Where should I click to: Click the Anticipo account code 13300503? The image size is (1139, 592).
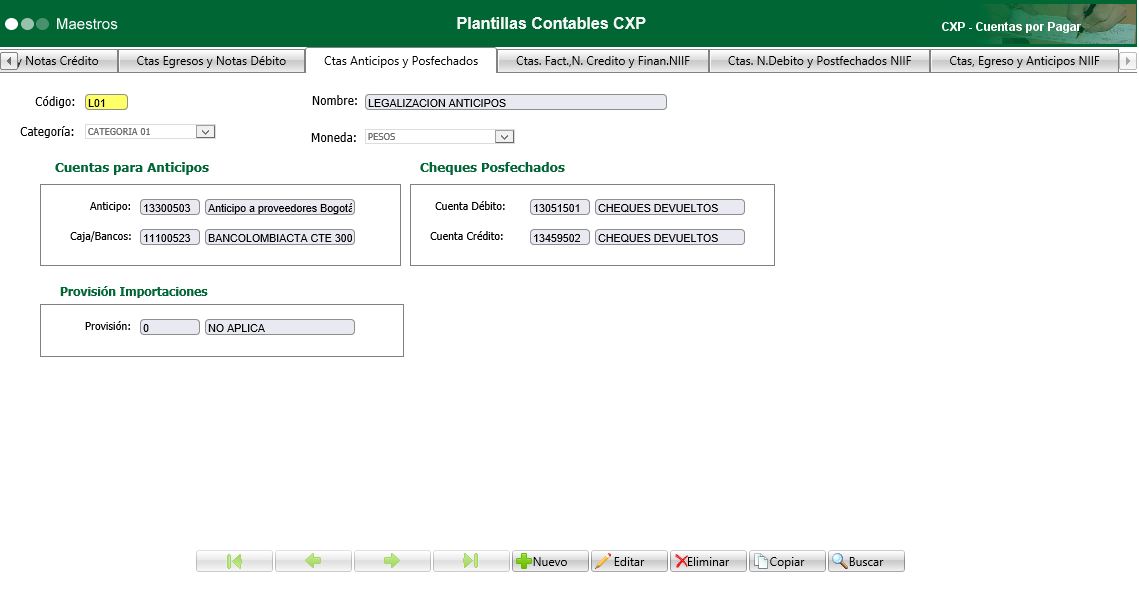170,208
